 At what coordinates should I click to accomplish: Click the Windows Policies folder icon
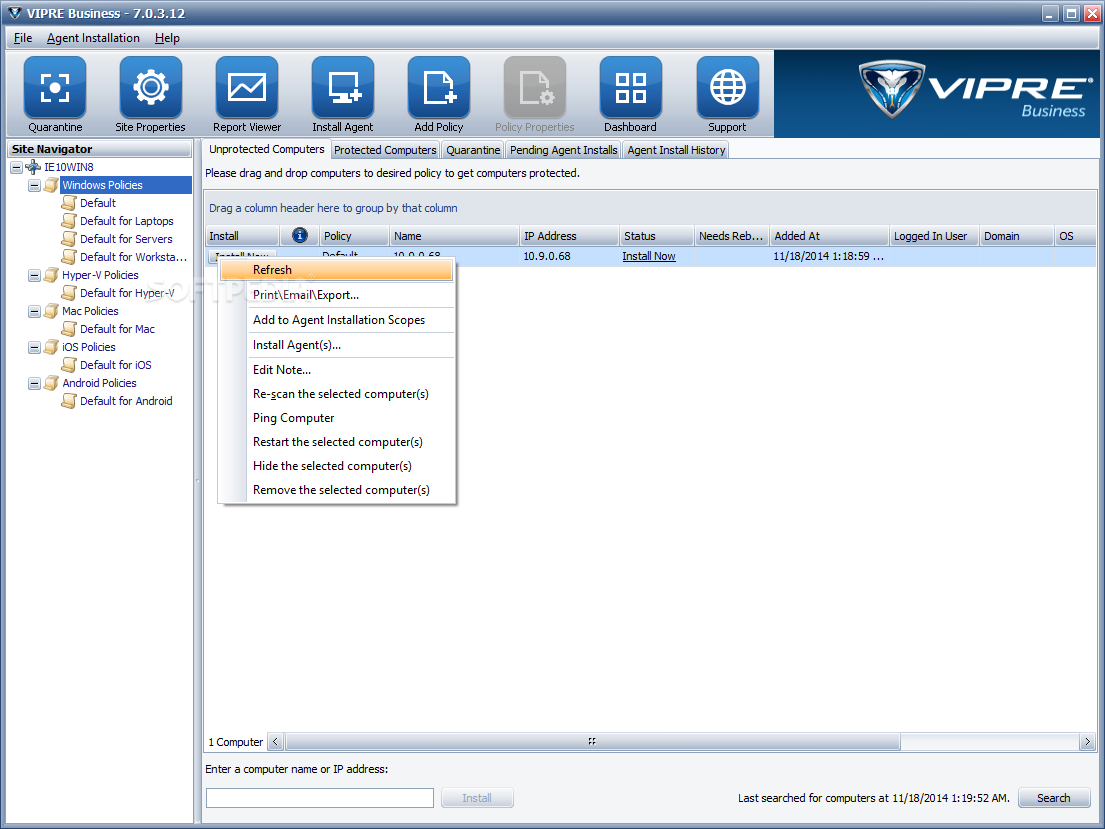coord(51,185)
